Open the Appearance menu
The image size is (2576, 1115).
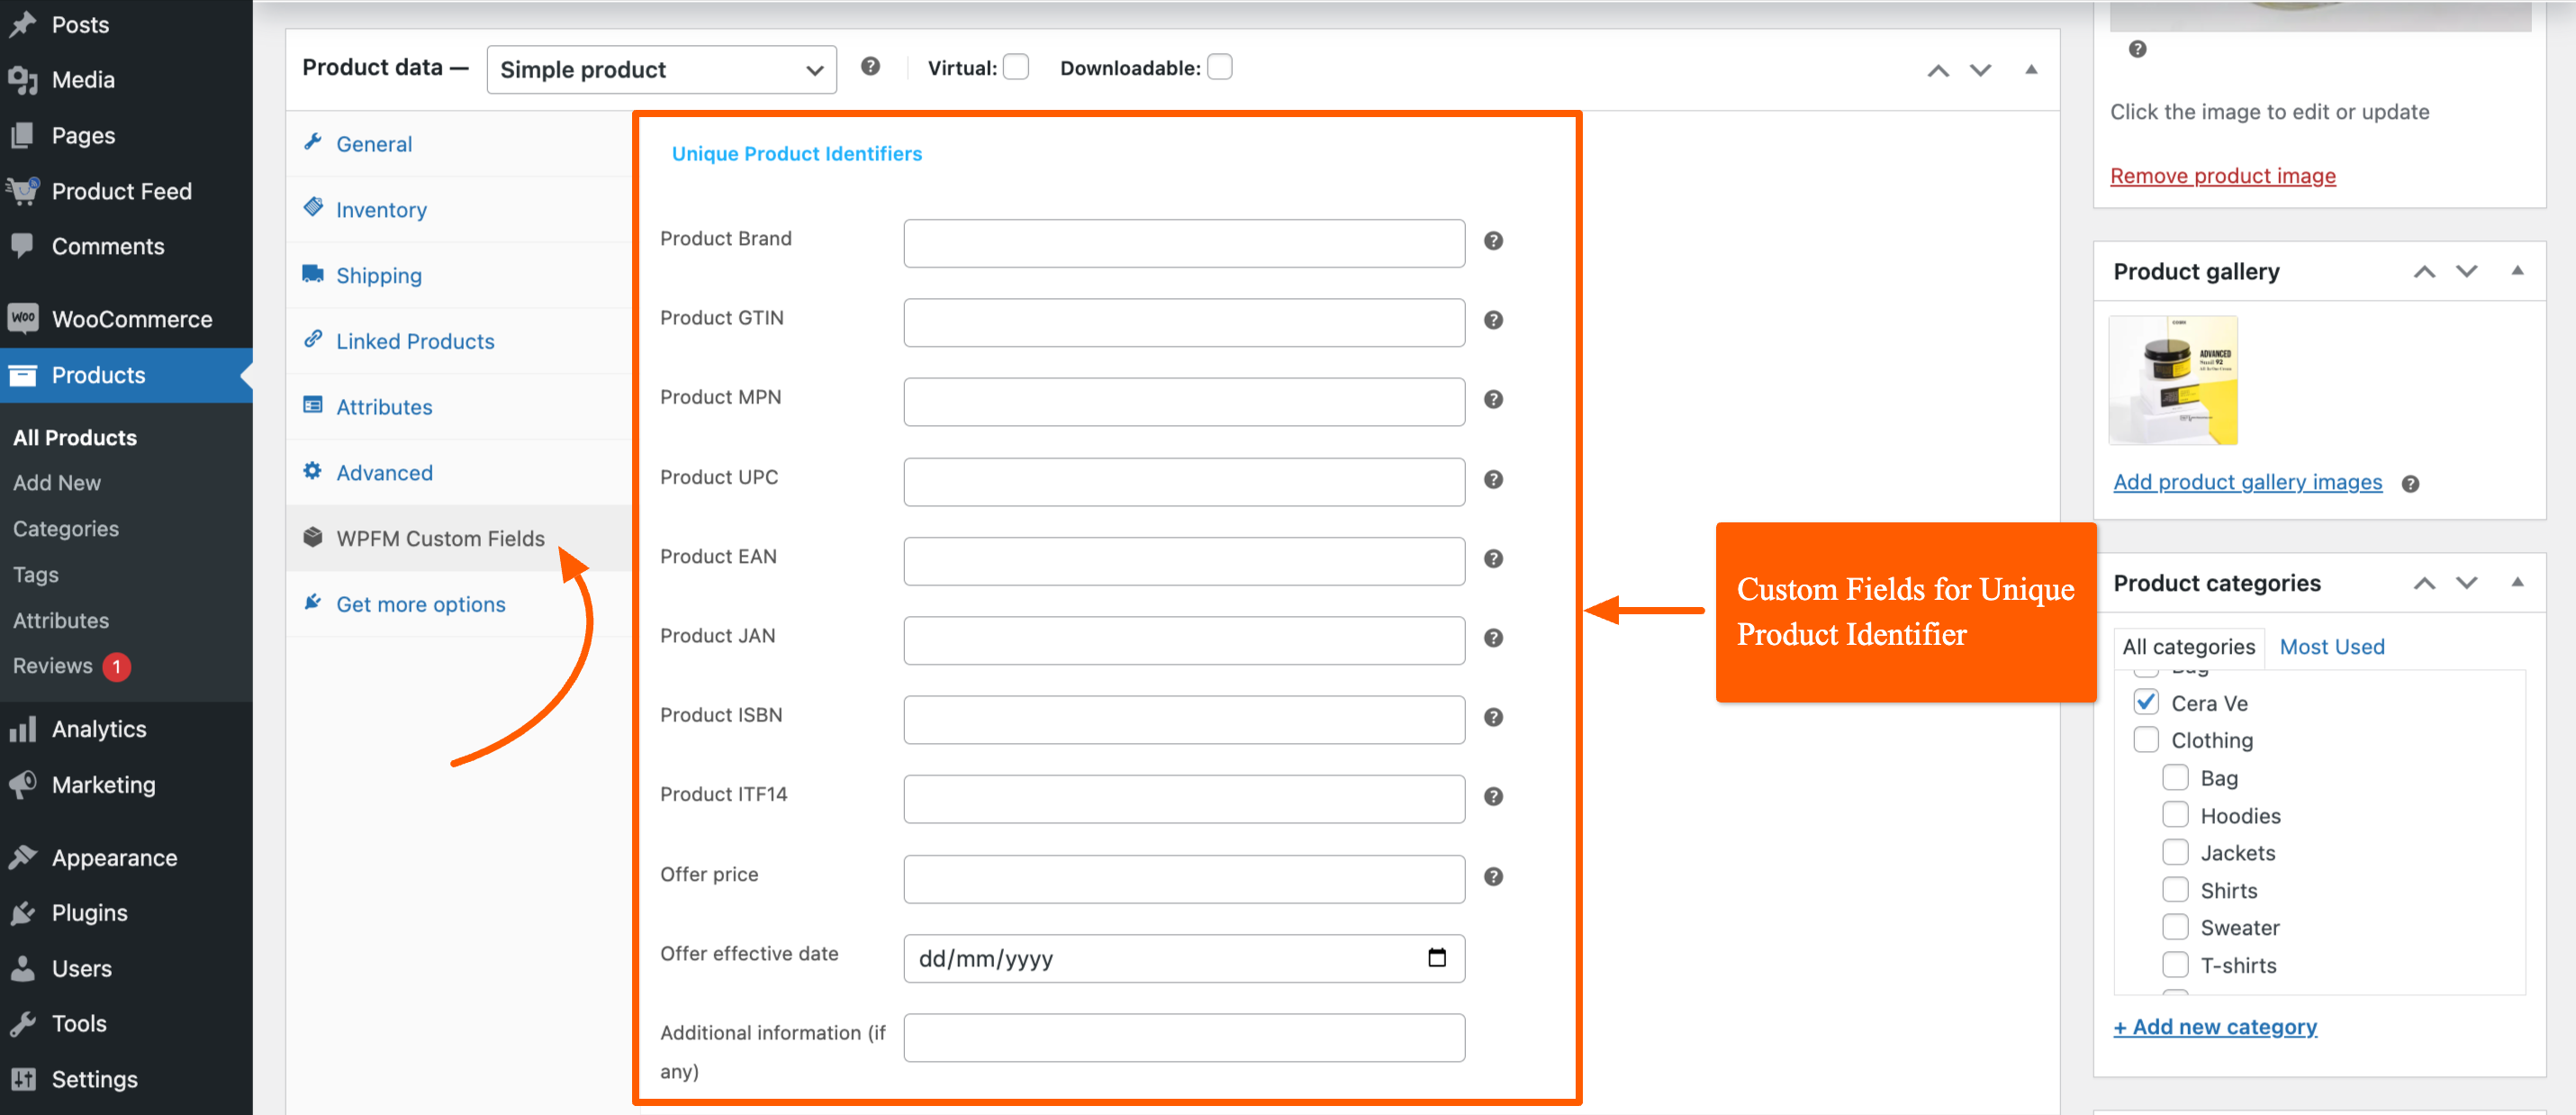pyautogui.click(x=126, y=858)
